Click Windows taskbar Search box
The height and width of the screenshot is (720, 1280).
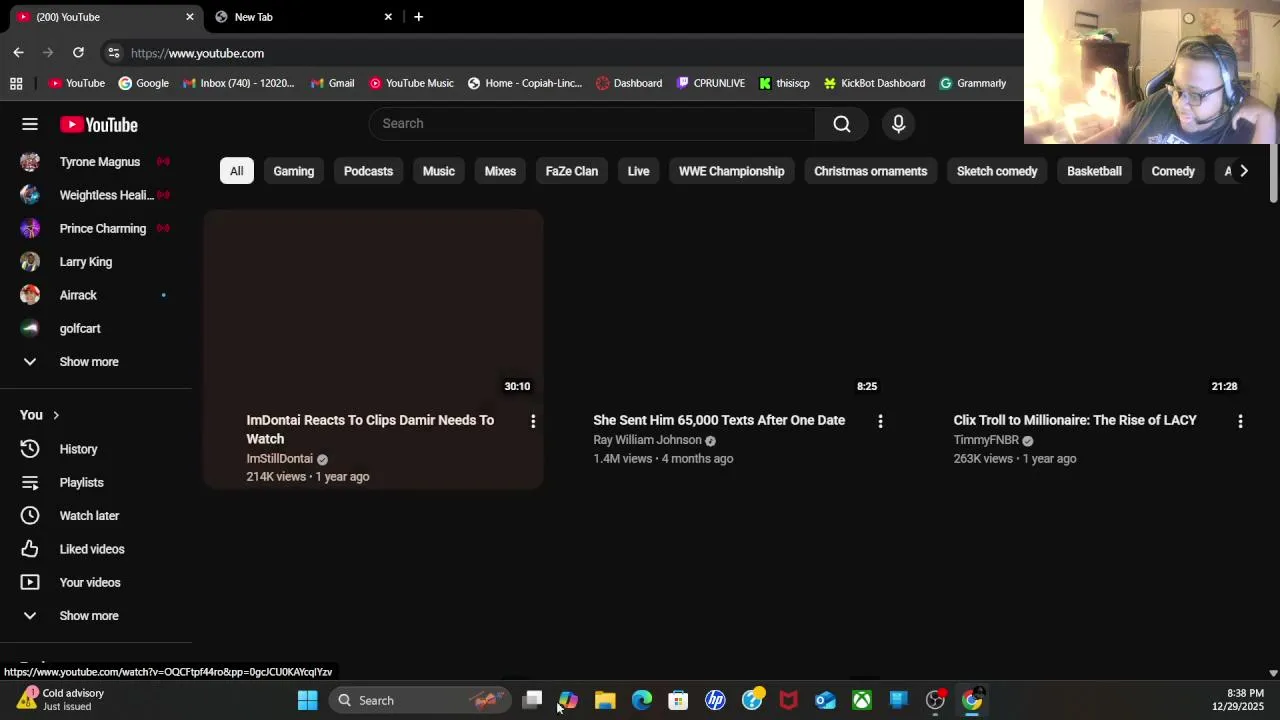[420, 700]
